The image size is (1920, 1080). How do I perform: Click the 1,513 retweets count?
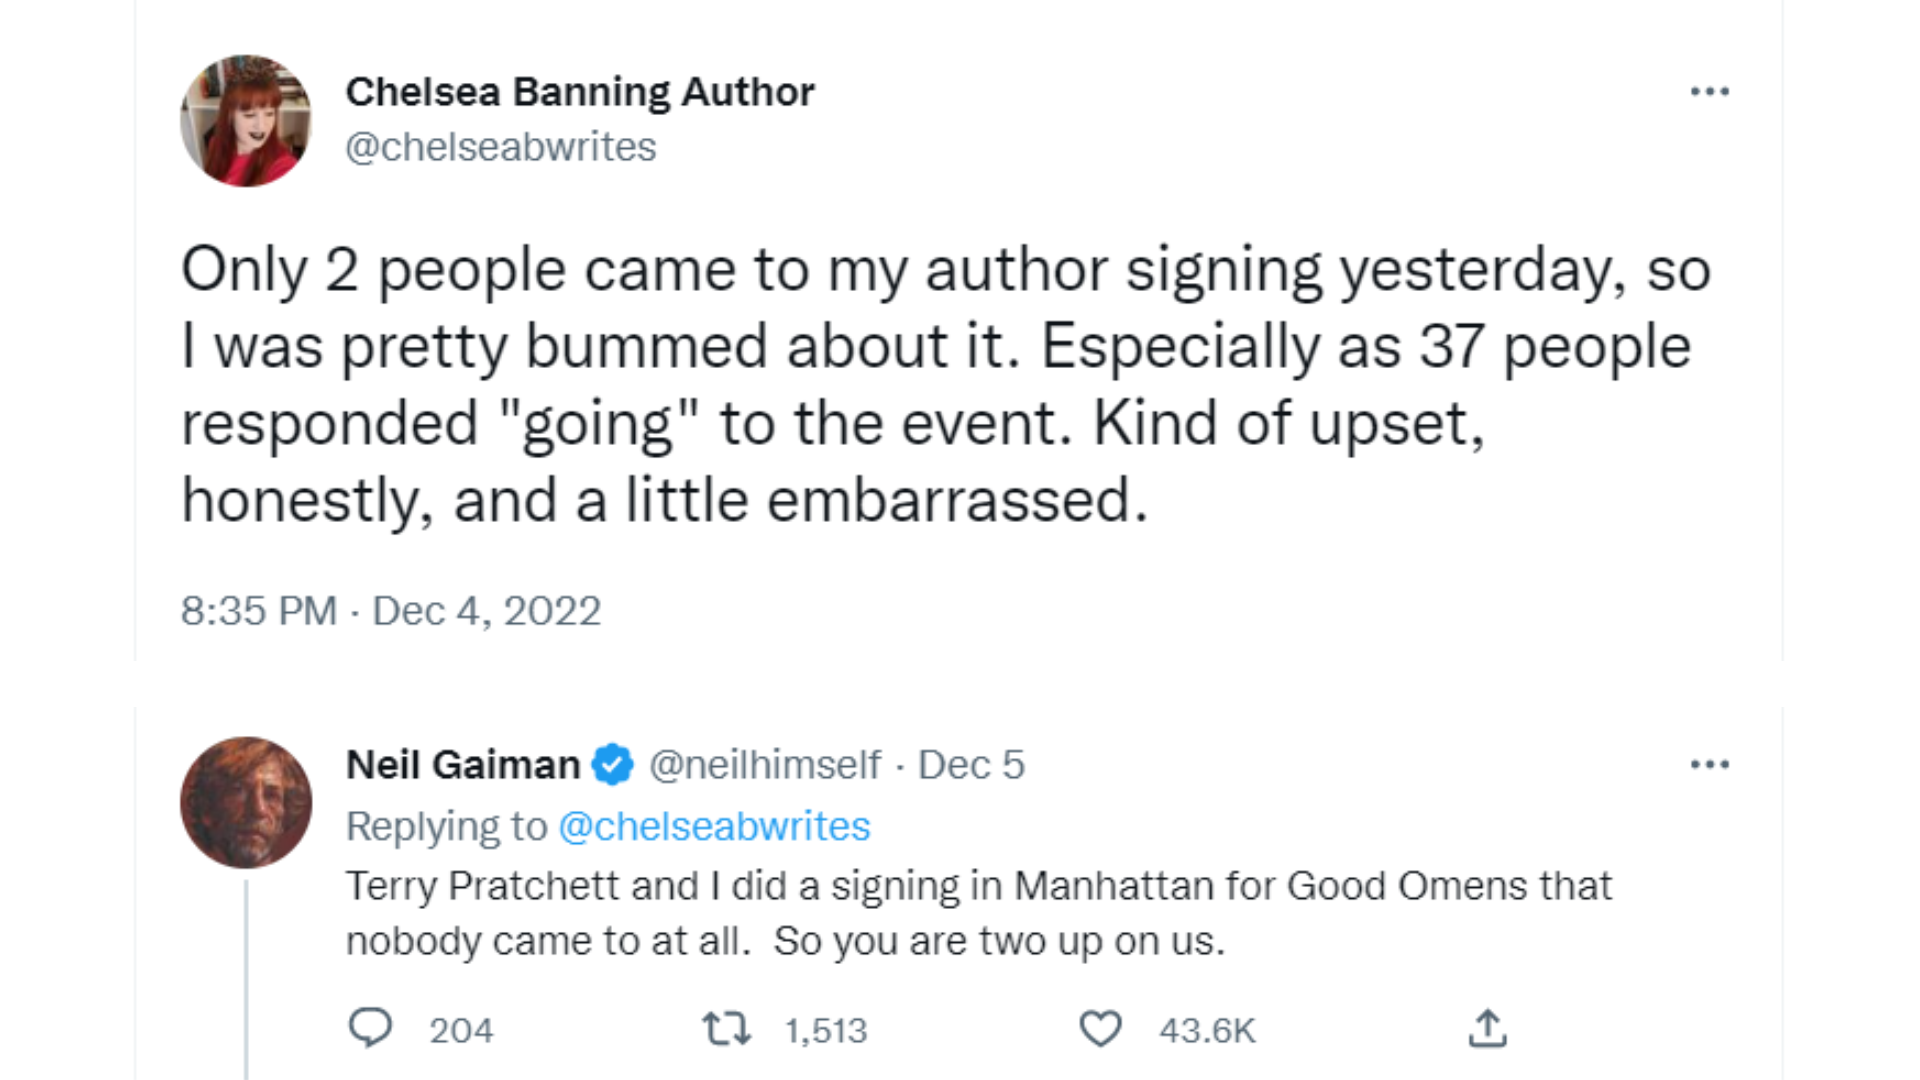(825, 1031)
